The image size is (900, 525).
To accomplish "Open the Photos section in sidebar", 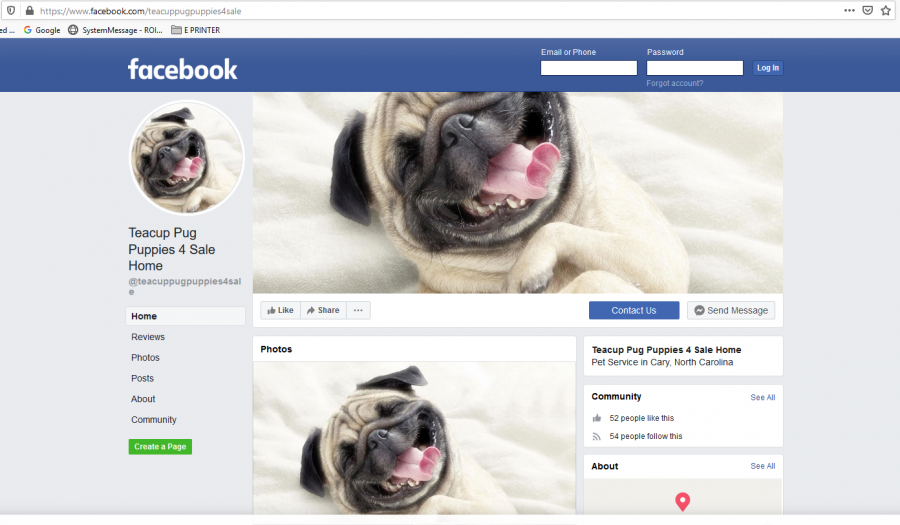I will pos(145,357).
